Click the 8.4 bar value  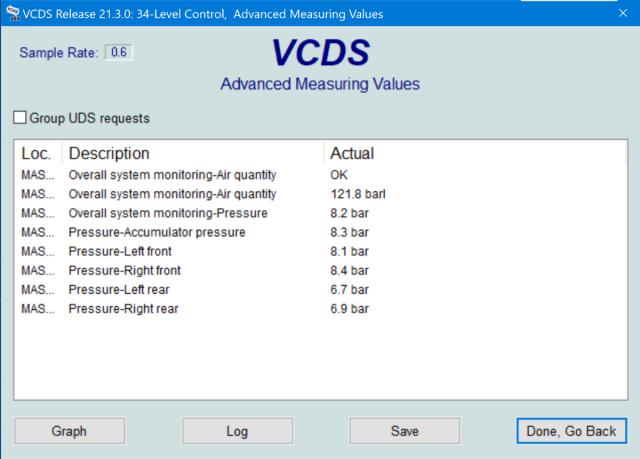point(349,271)
